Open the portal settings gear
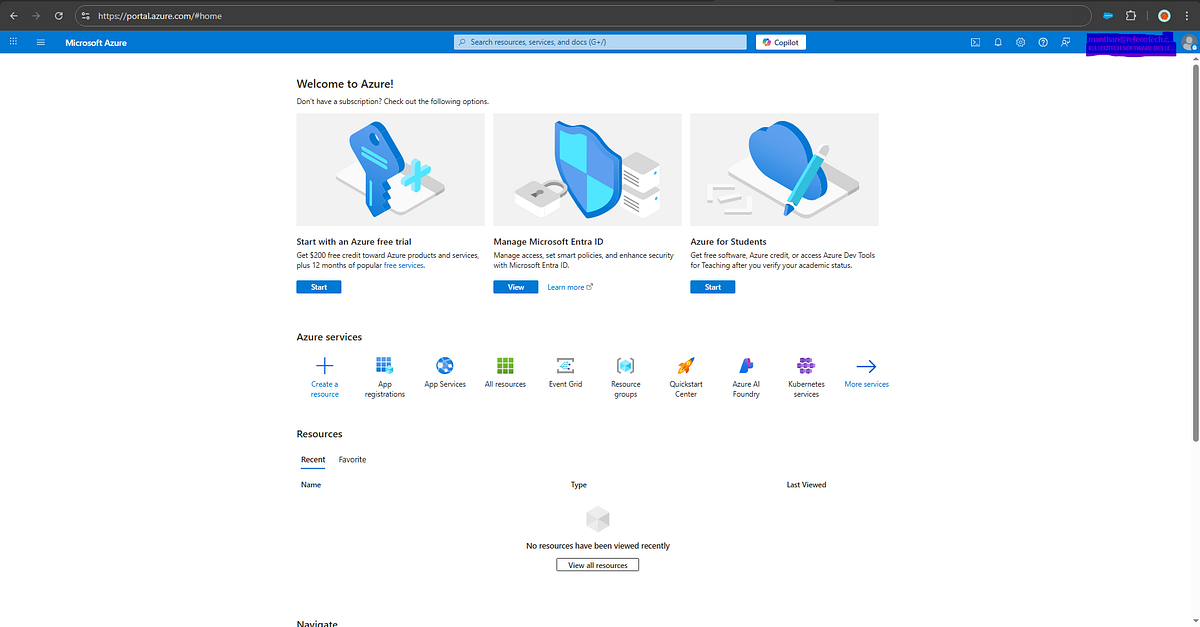1200x627 pixels. (1020, 42)
